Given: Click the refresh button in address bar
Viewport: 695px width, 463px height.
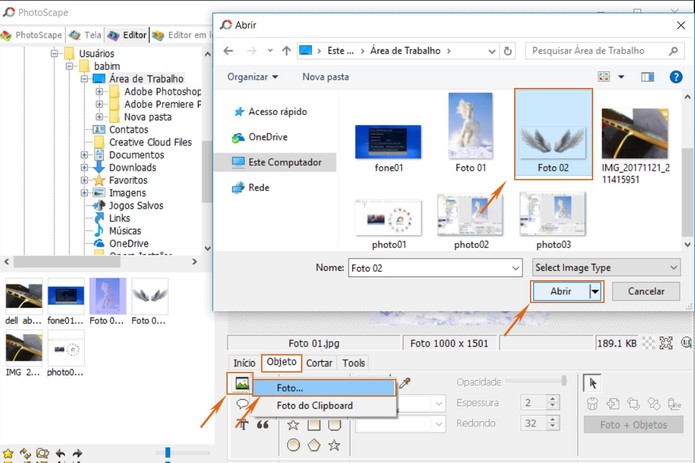Looking at the screenshot, I should pyautogui.click(x=508, y=51).
